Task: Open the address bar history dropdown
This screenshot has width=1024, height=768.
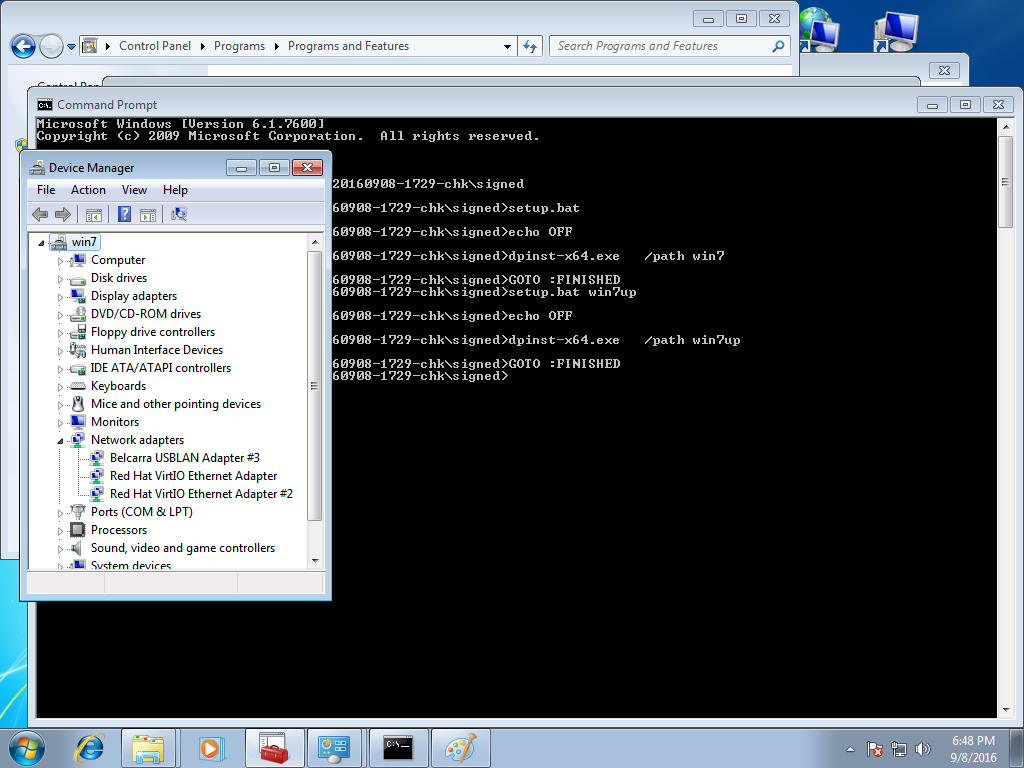Action: pyautogui.click(x=507, y=46)
